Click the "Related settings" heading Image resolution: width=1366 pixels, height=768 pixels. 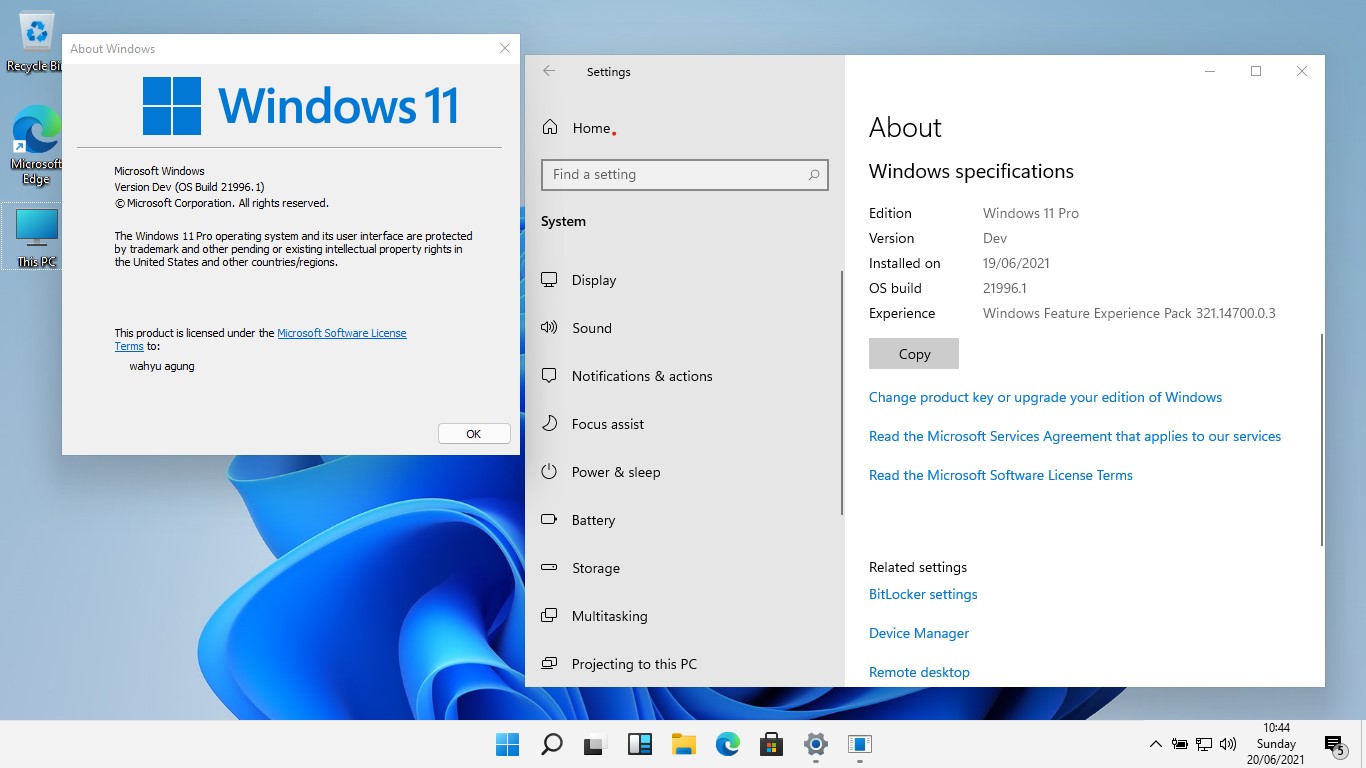[918, 567]
